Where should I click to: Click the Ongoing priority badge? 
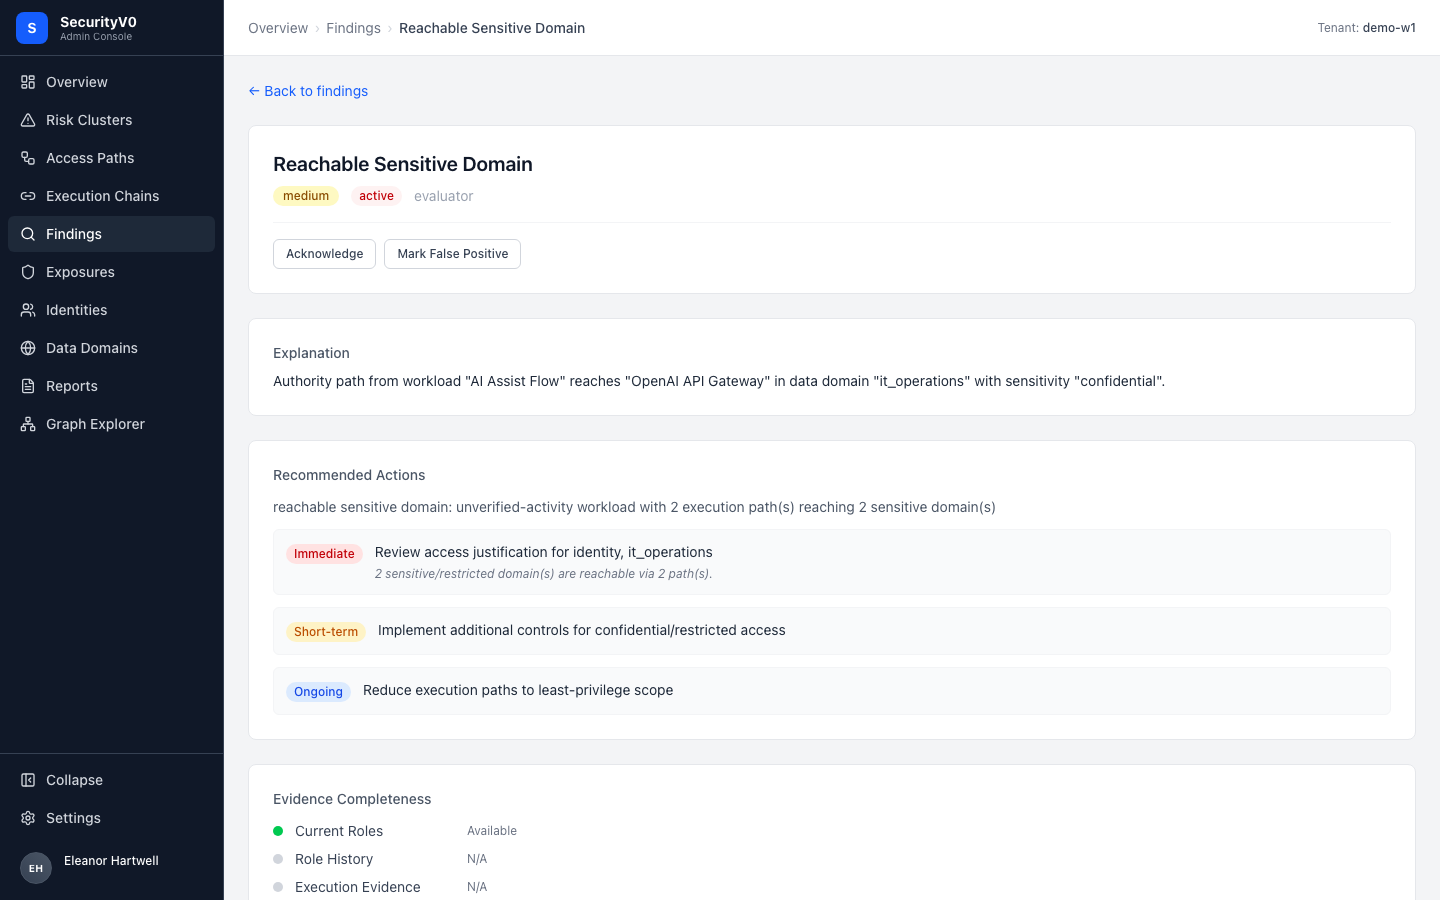coord(318,692)
